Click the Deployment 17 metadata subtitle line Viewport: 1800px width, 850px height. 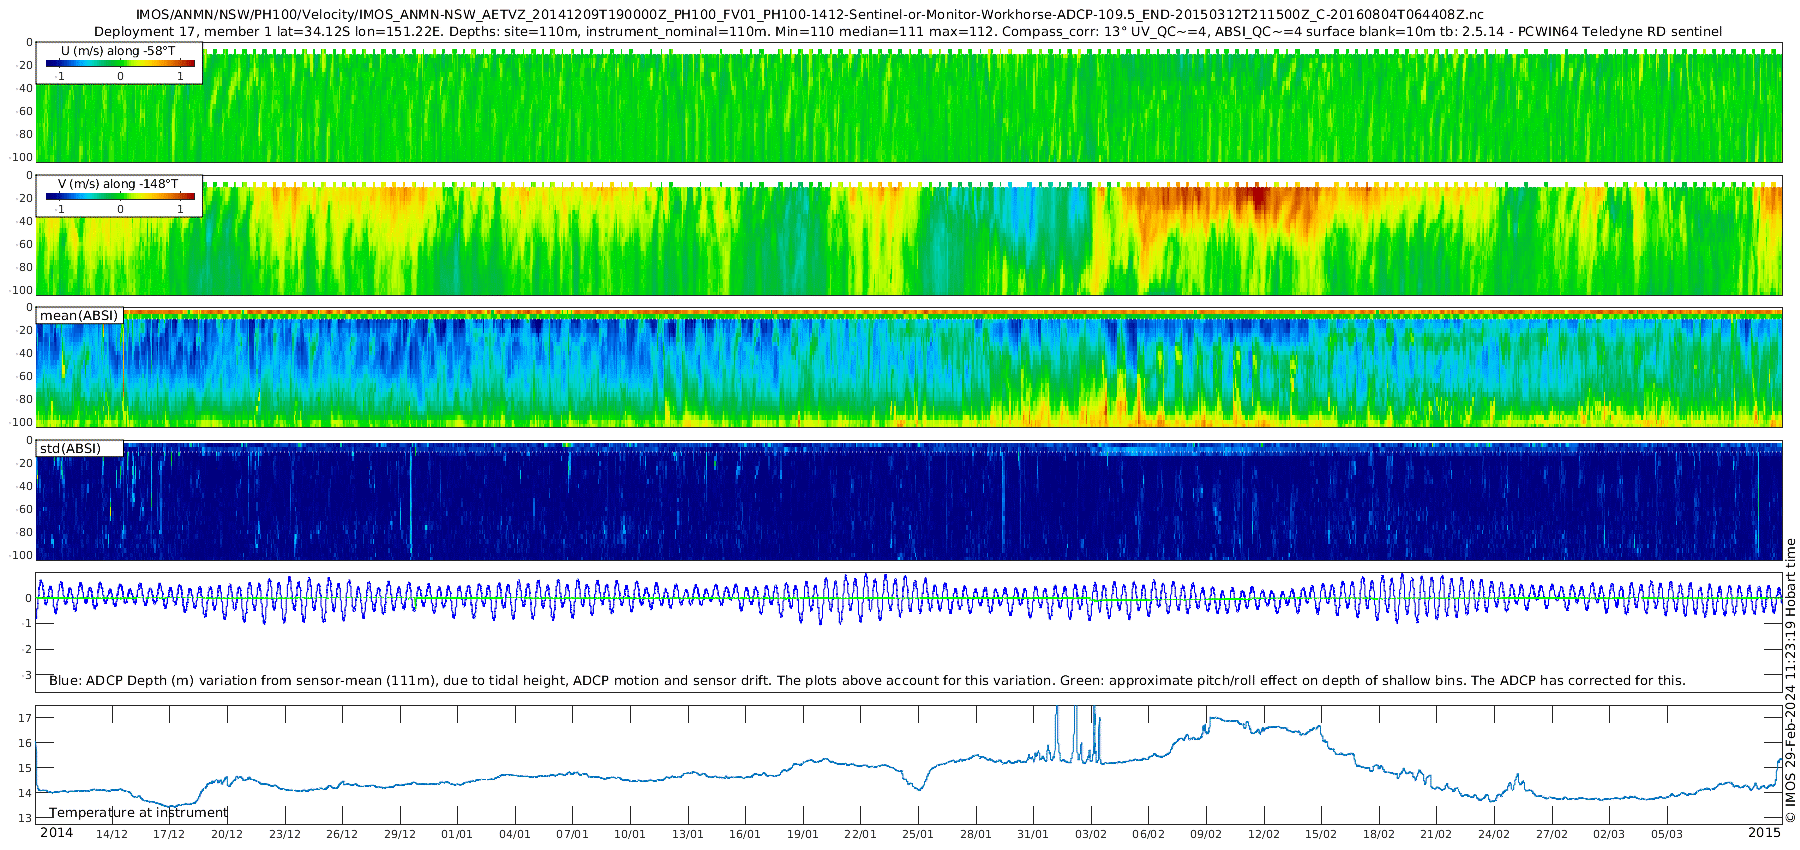[x=908, y=31]
